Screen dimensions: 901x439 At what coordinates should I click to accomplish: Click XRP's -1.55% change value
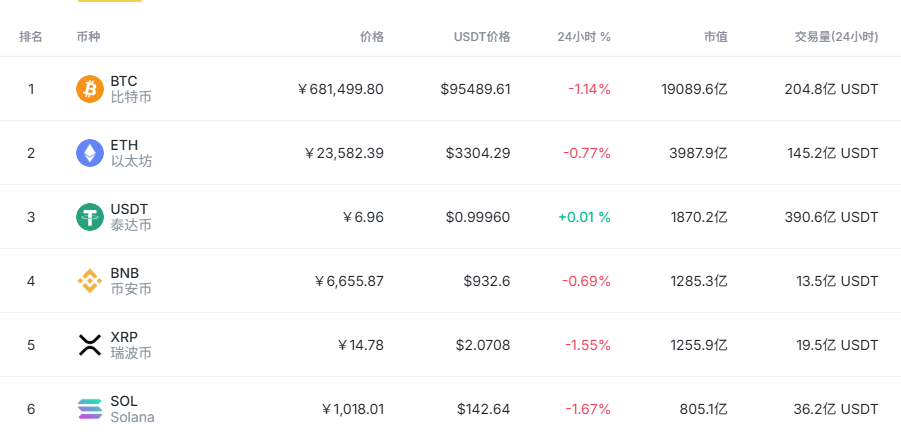pyautogui.click(x=587, y=345)
